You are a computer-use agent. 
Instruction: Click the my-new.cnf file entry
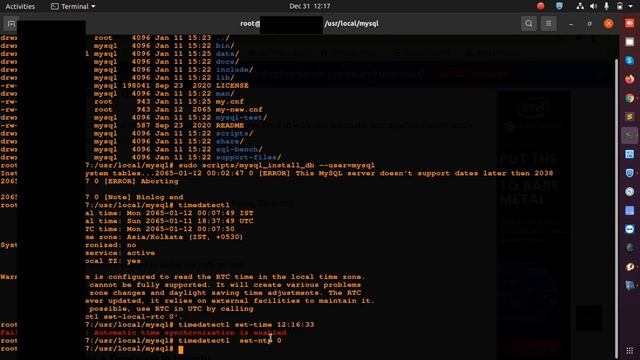[x=239, y=109]
